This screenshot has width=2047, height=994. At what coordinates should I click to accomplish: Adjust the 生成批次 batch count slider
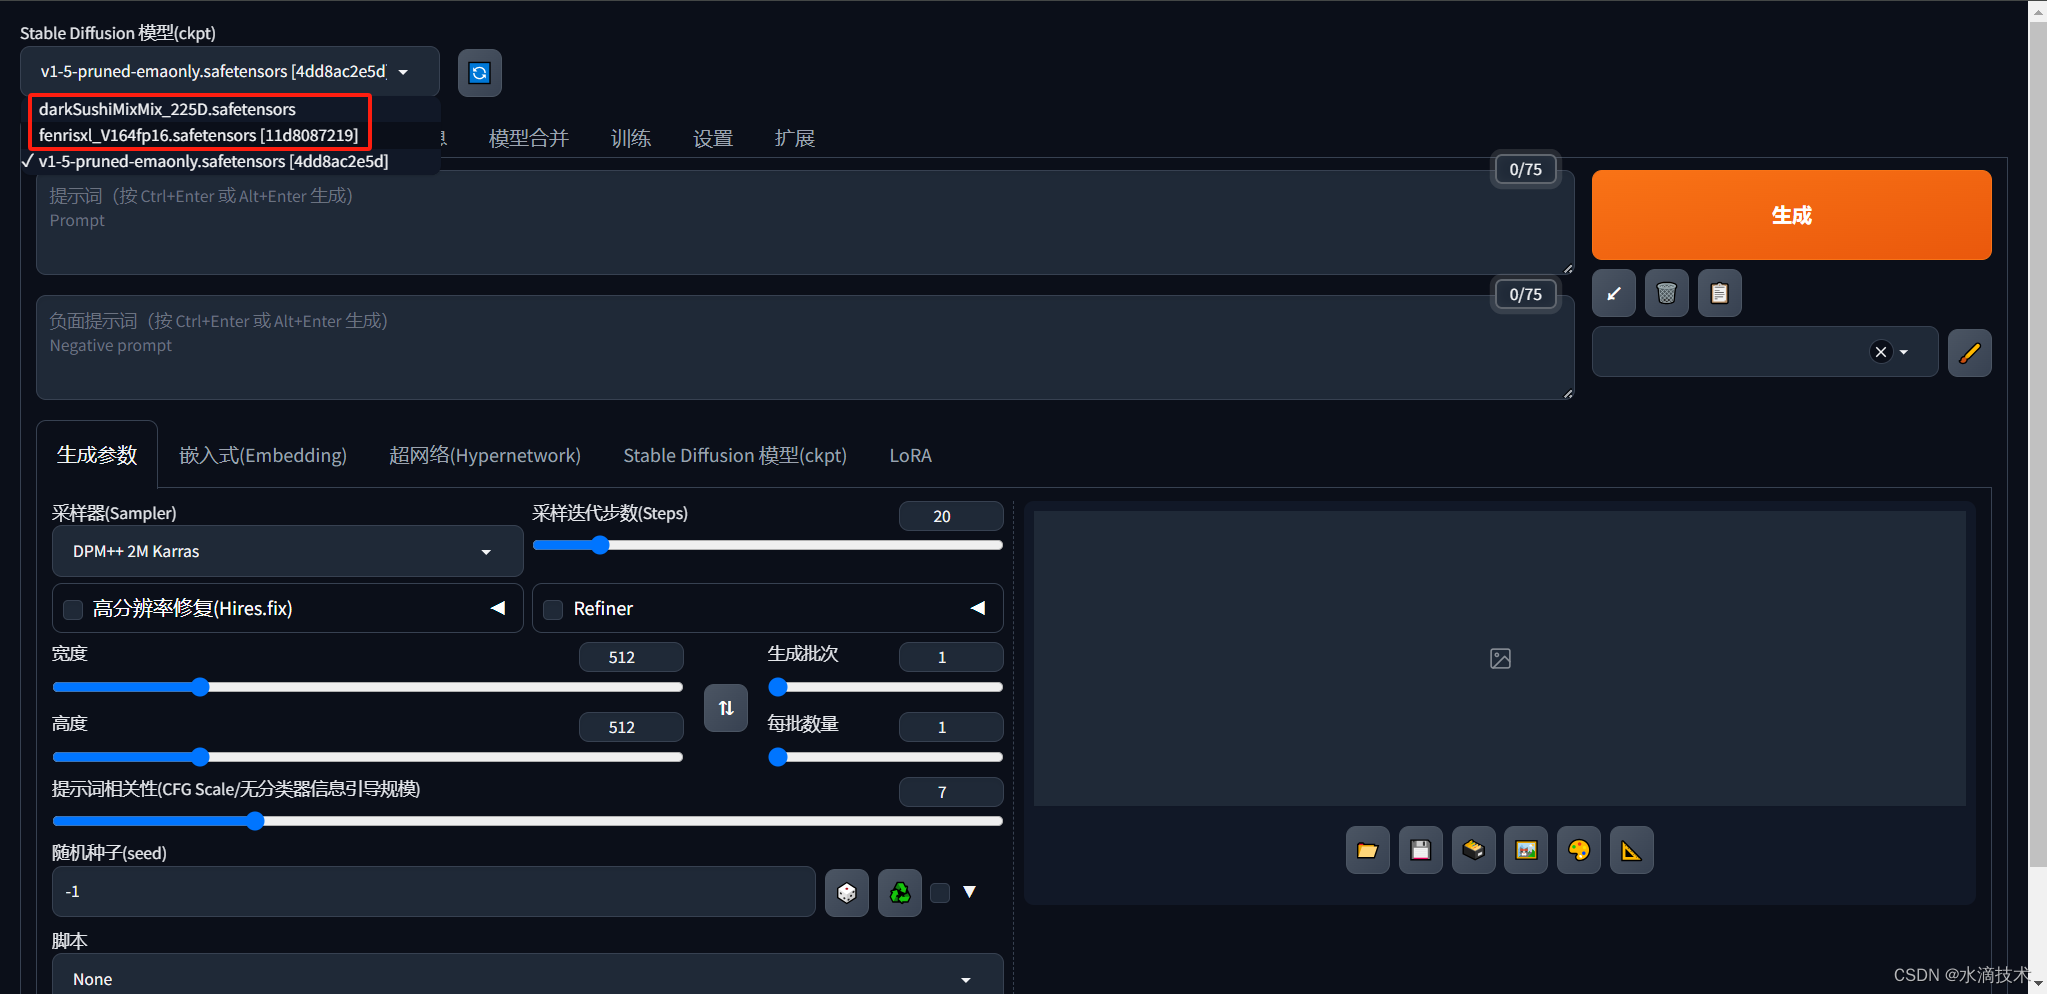(885, 687)
